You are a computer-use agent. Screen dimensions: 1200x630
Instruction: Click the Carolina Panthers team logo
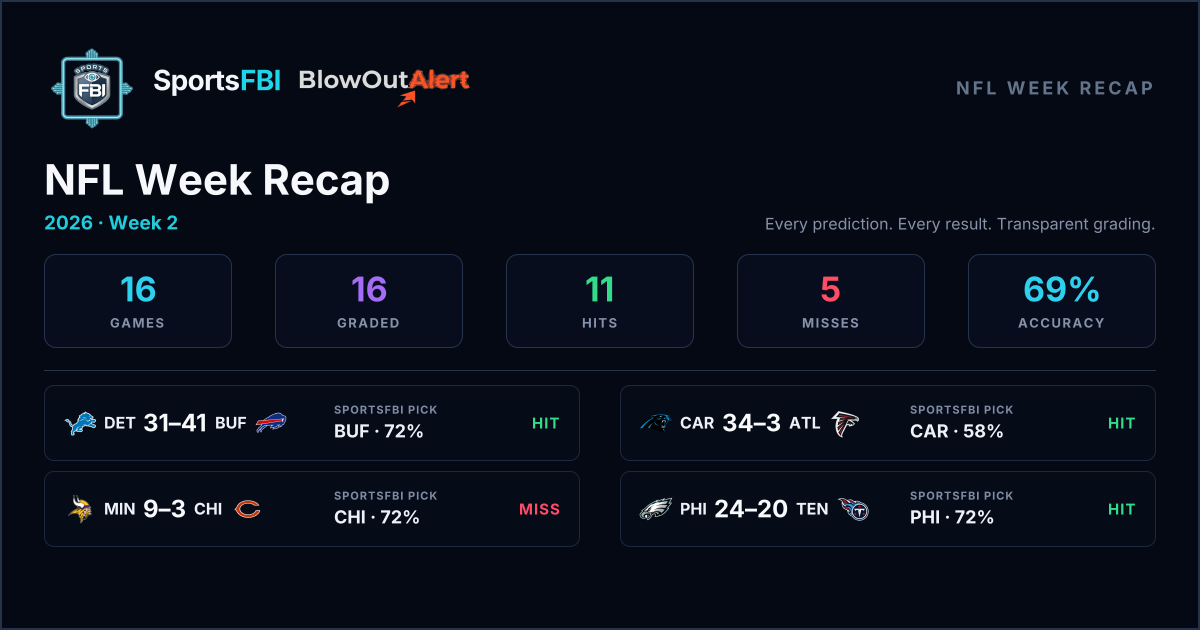[x=656, y=423]
